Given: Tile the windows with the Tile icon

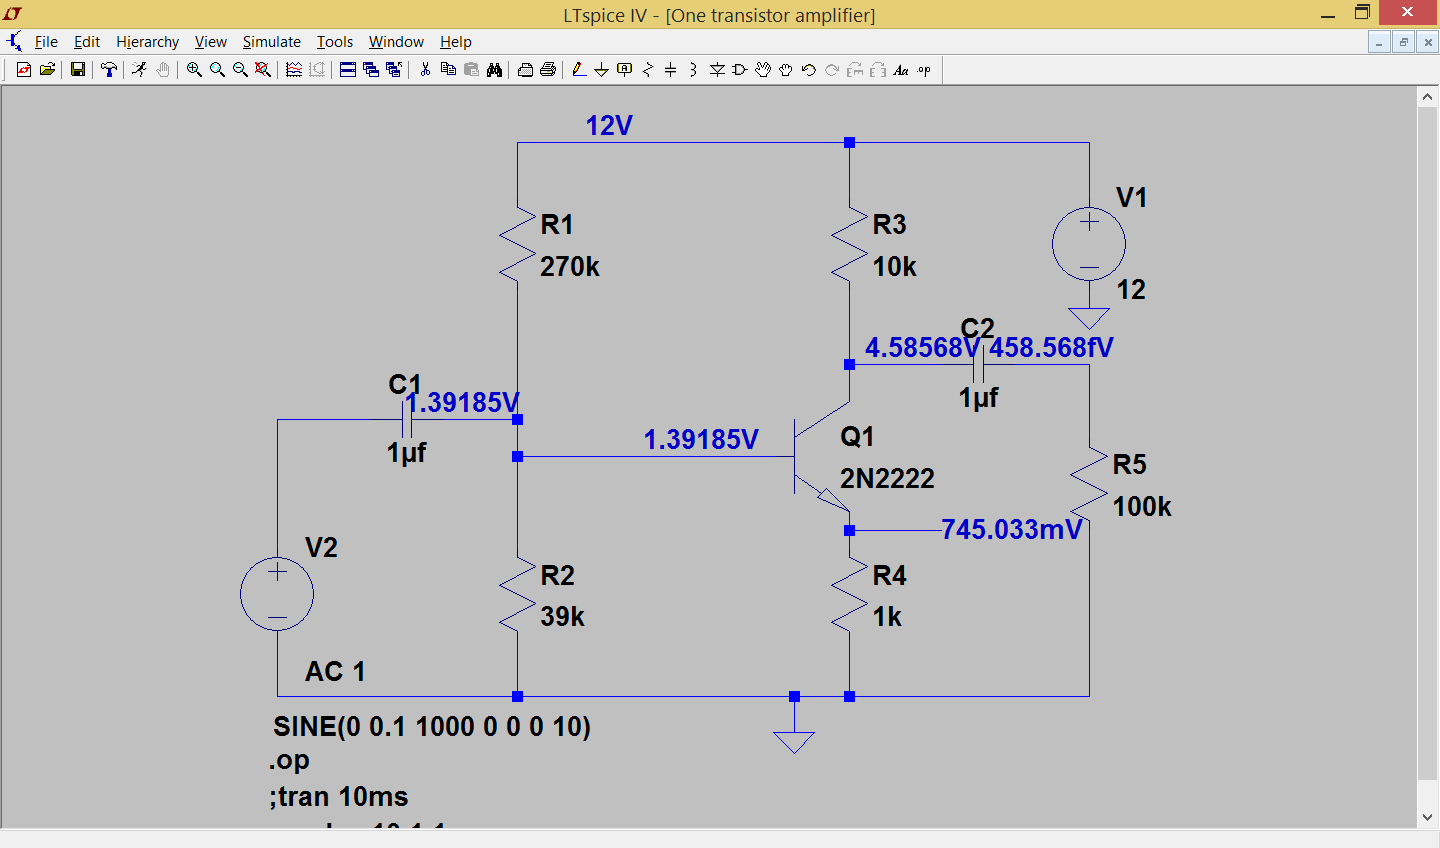Looking at the screenshot, I should (x=348, y=70).
